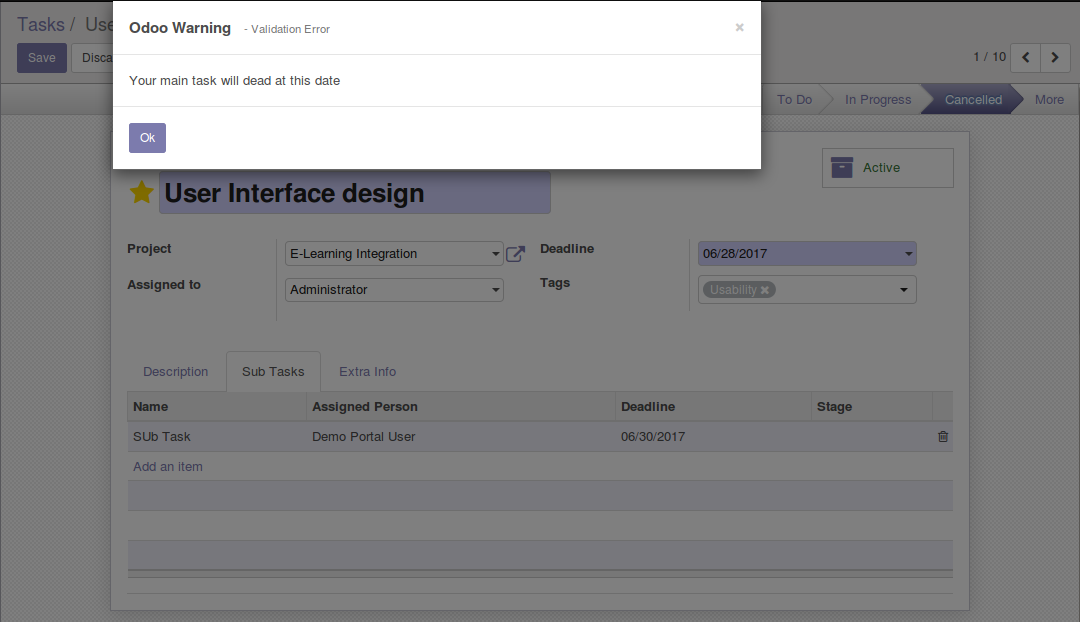Viewport: 1080px width, 622px height.
Task: Go to the previous record arrow
Action: click(x=1026, y=58)
